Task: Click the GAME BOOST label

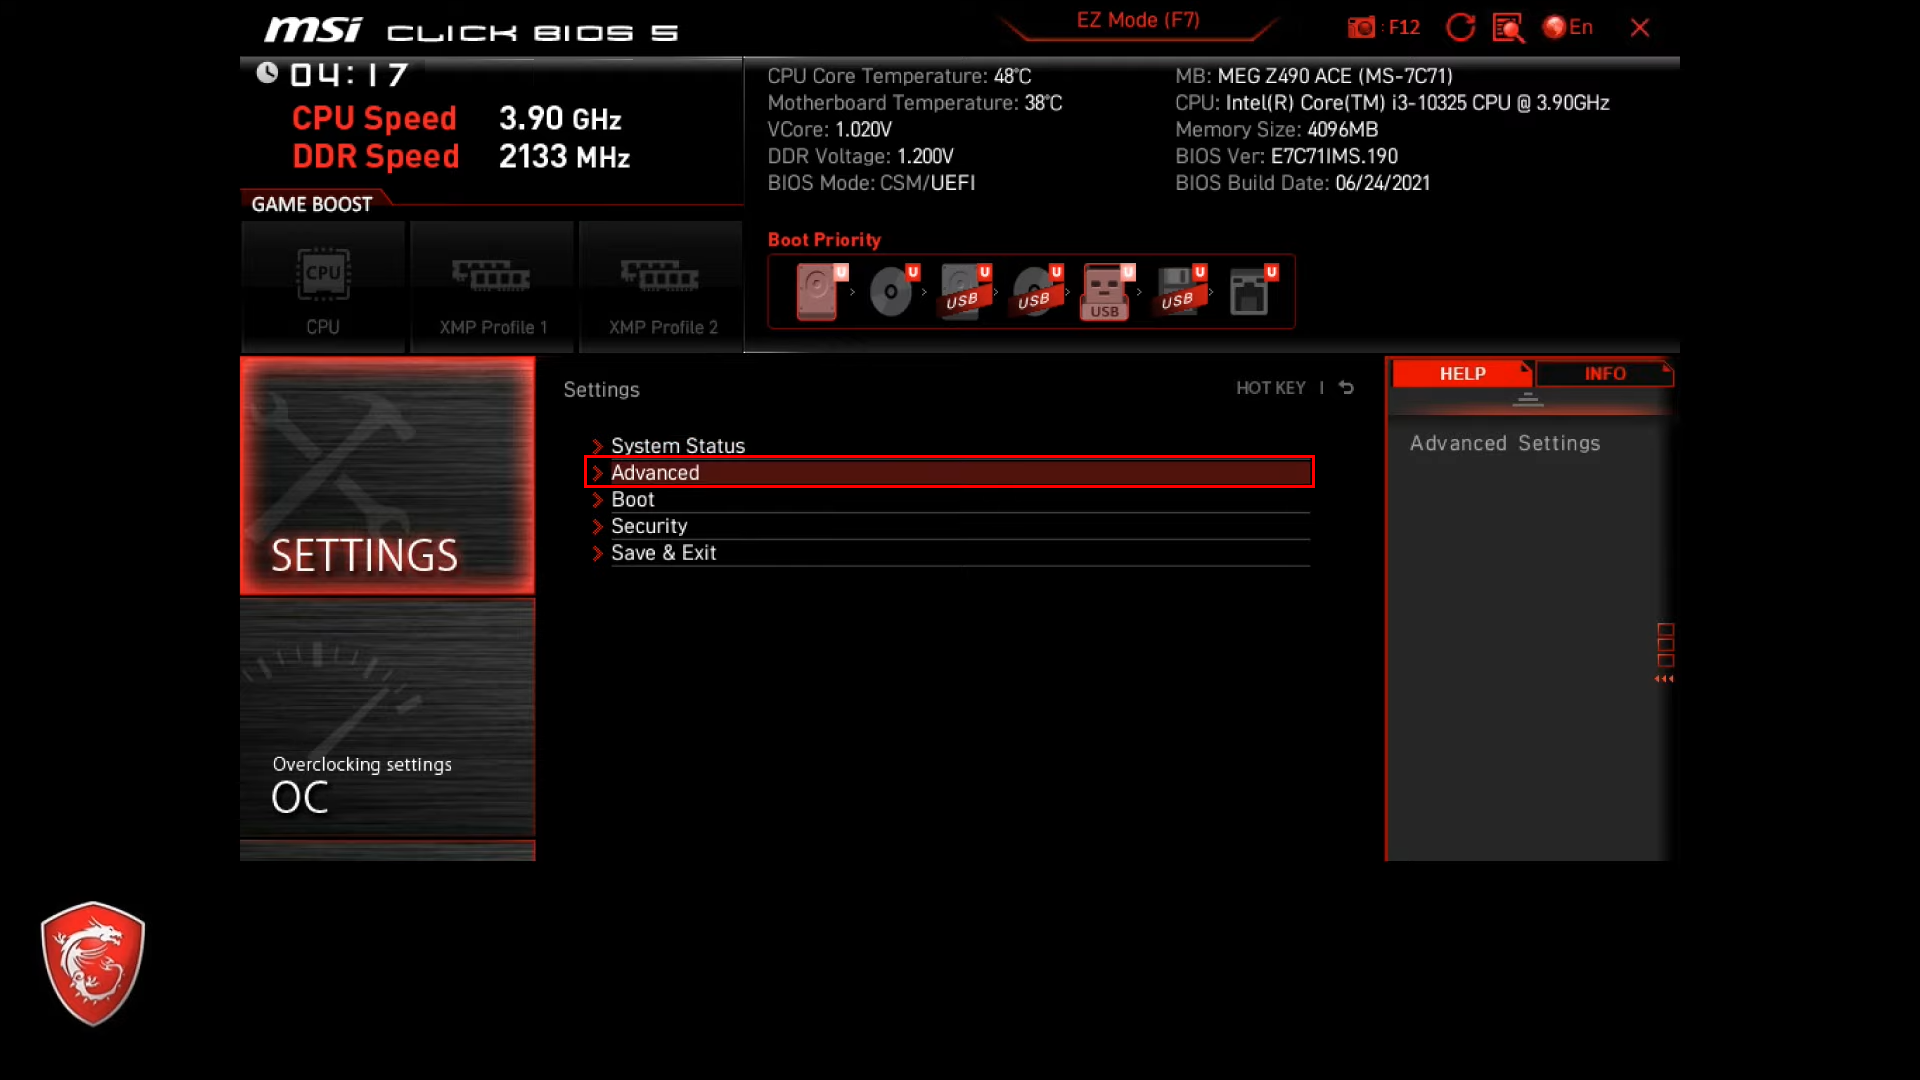Action: (x=312, y=204)
